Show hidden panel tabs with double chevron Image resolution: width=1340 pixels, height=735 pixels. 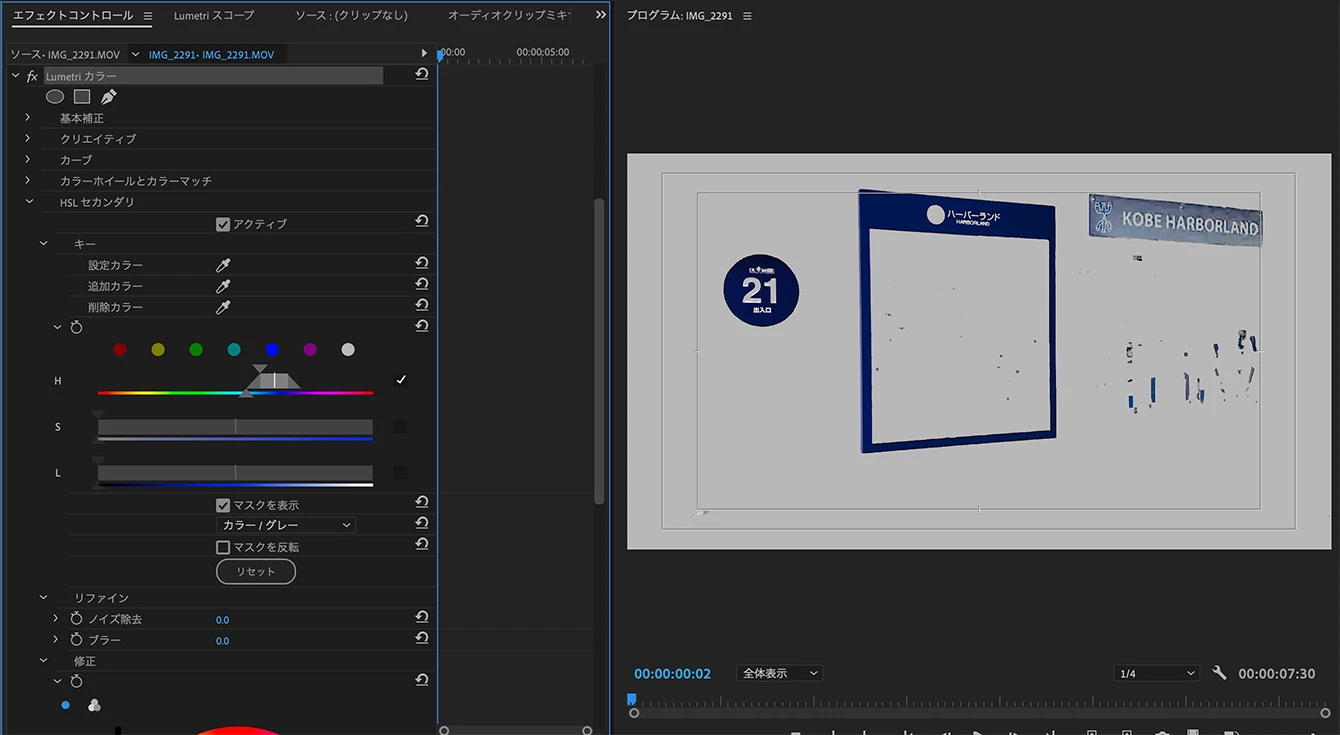(x=600, y=15)
